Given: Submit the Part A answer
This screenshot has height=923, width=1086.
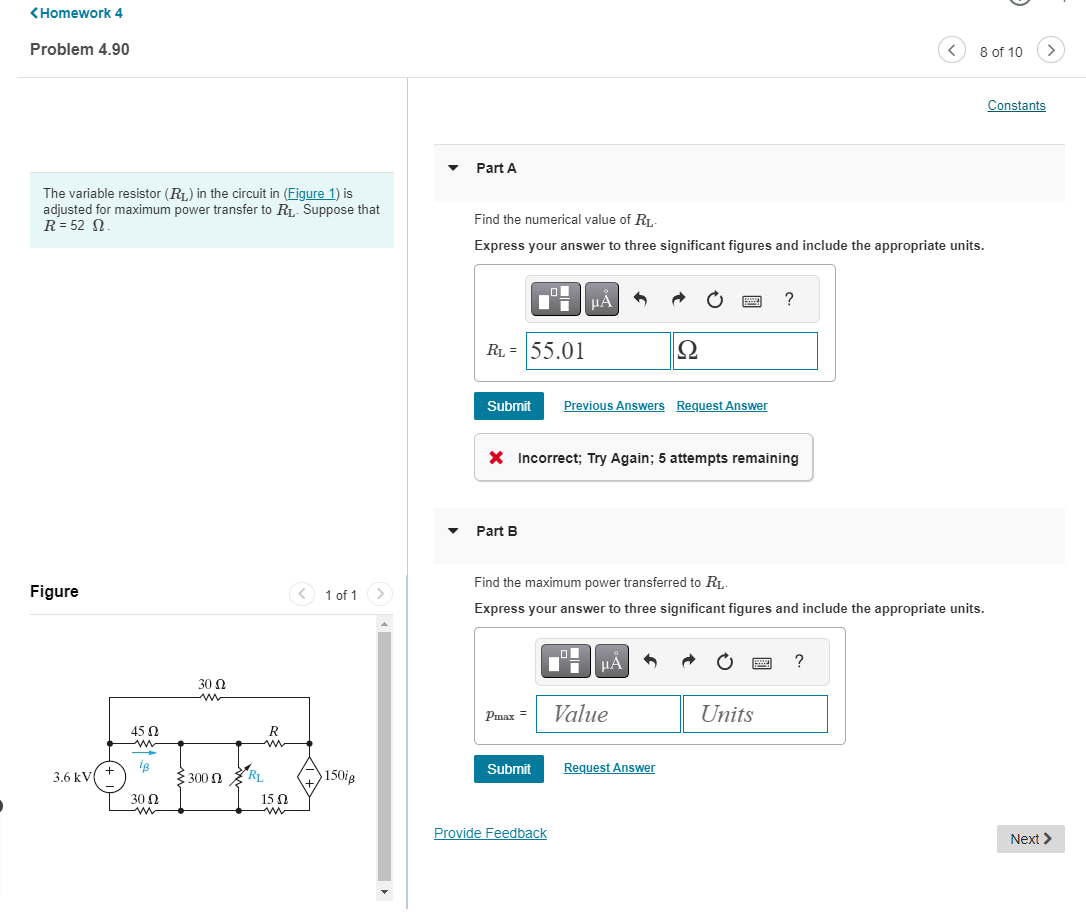Looking at the screenshot, I should coord(508,406).
